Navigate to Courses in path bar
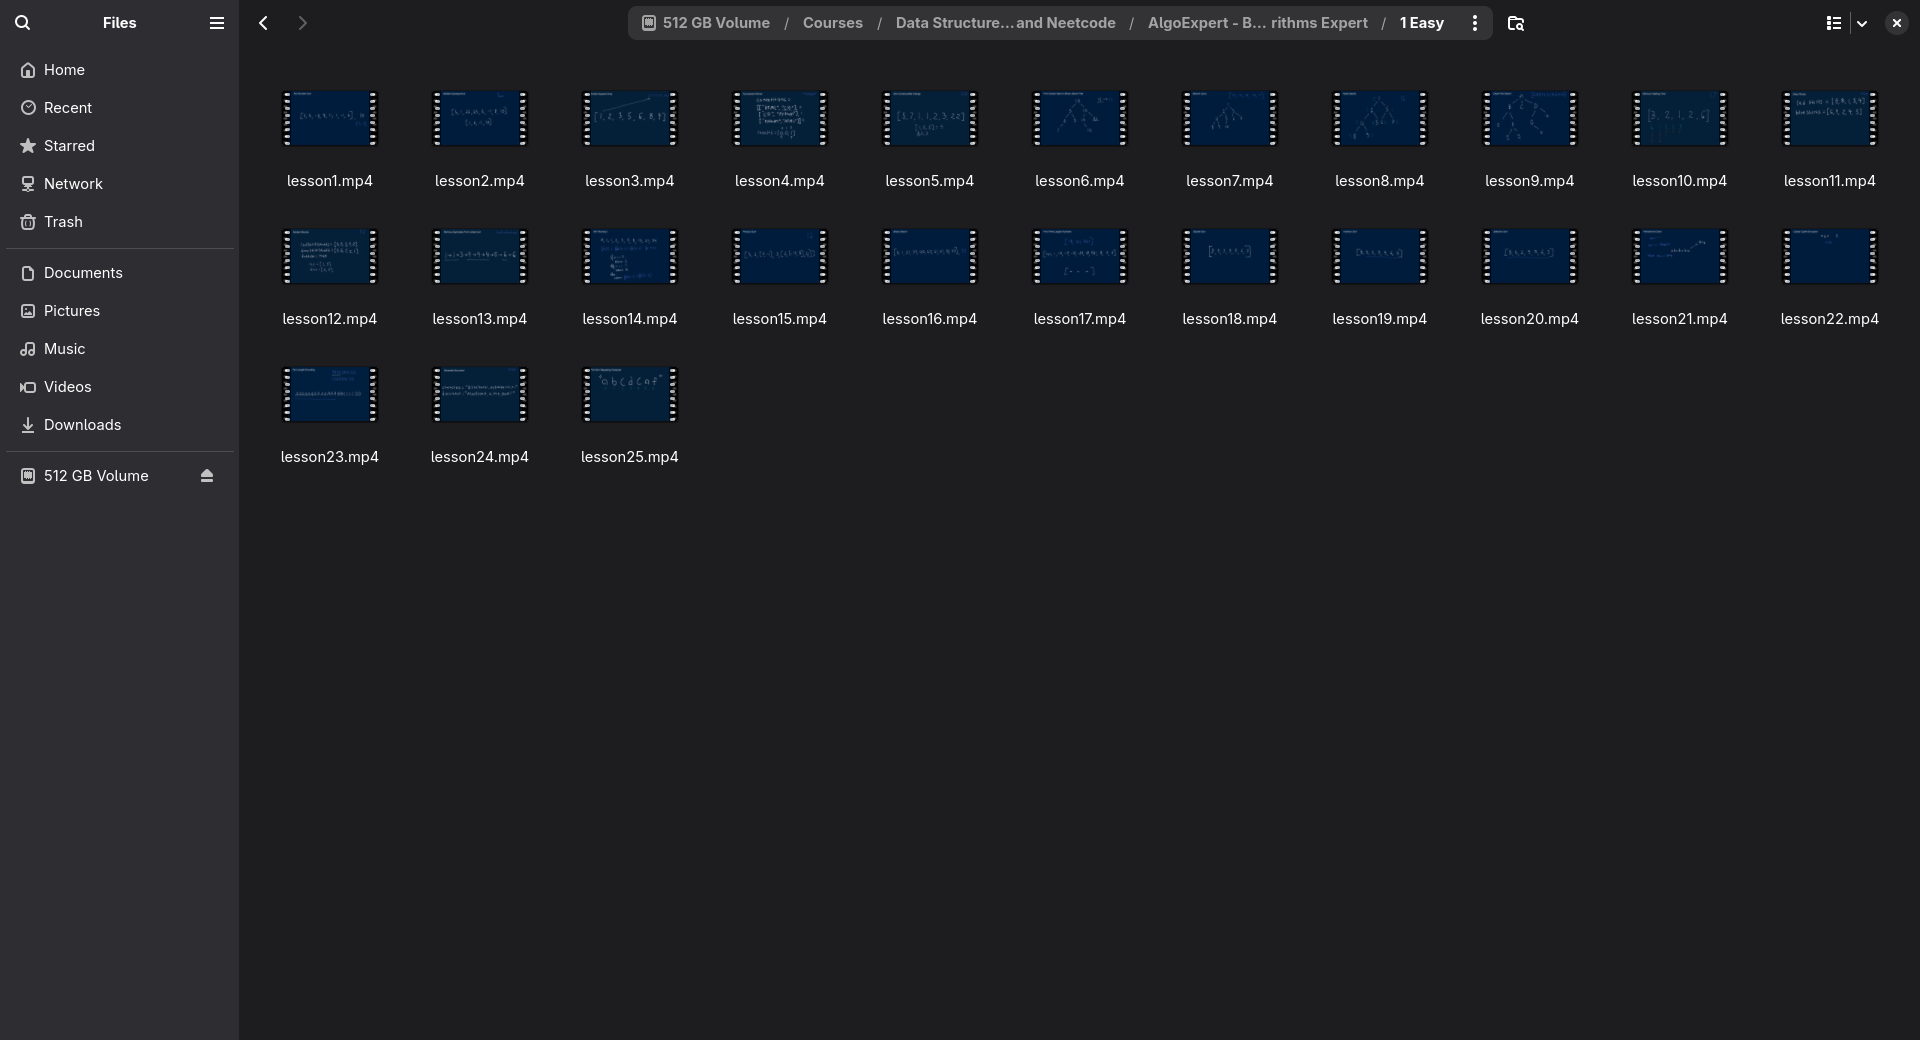The image size is (1920, 1040). coord(832,23)
